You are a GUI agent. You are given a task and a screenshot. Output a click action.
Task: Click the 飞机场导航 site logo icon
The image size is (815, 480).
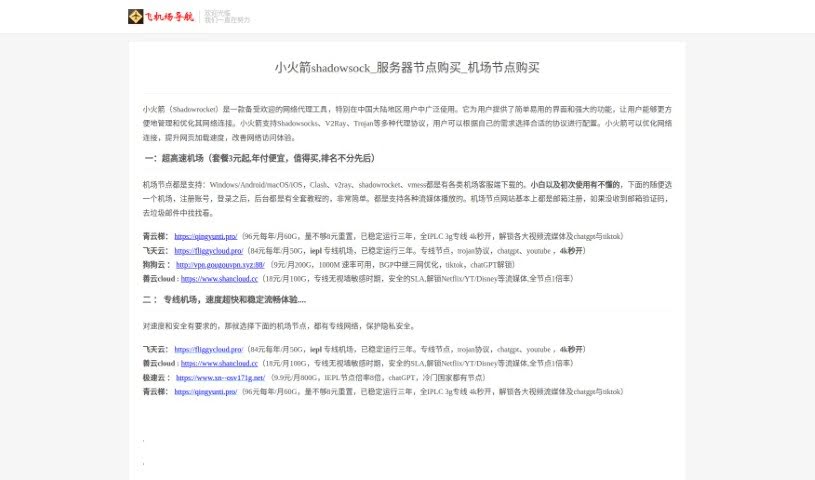[135, 17]
